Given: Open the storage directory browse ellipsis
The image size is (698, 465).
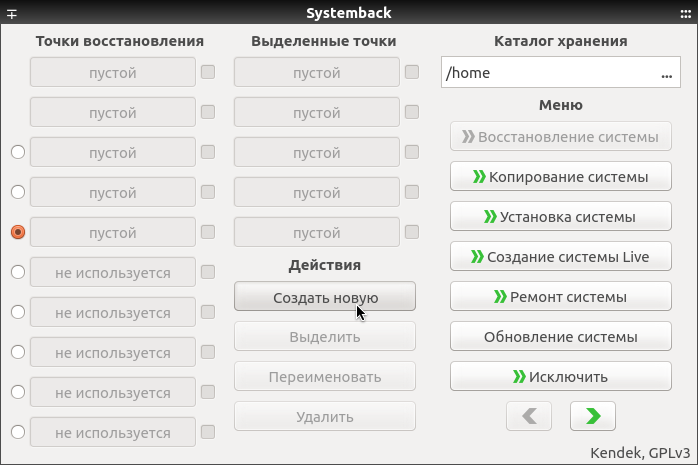Looking at the screenshot, I should click(x=666, y=74).
